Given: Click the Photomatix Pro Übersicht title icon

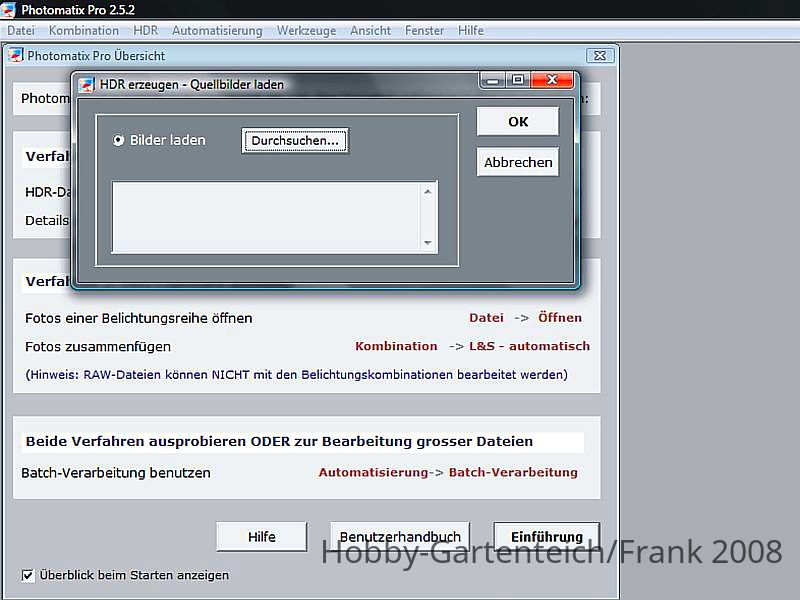Looking at the screenshot, I should pos(15,55).
